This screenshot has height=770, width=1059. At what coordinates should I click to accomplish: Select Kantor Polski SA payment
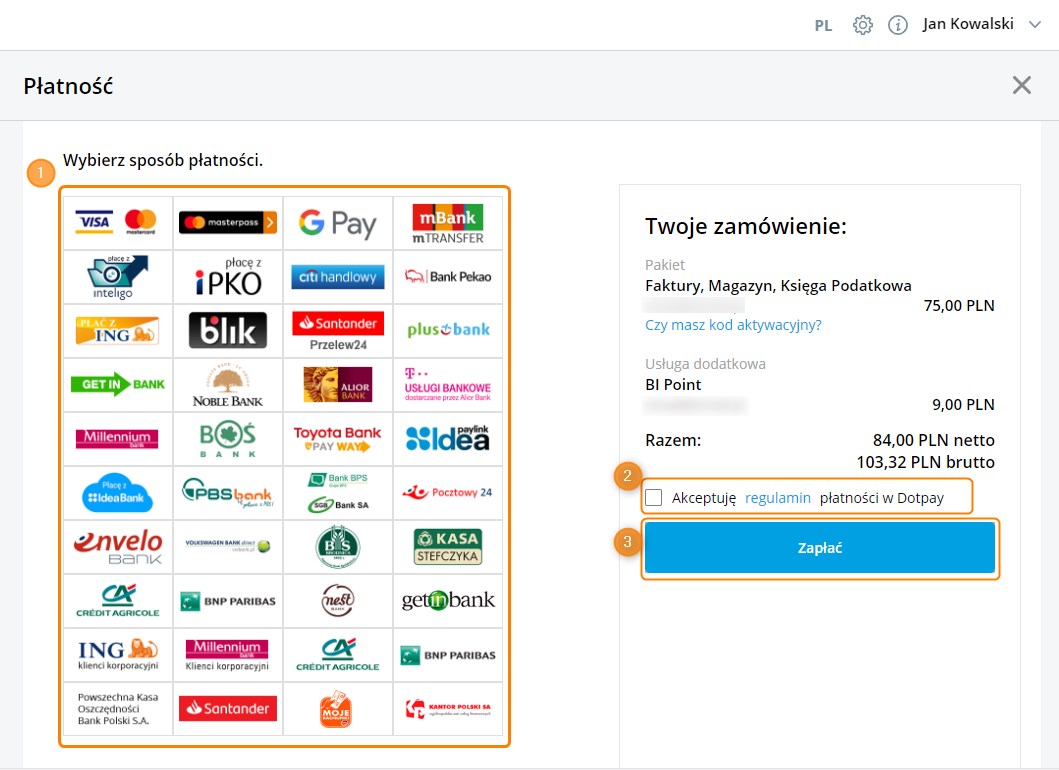click(448, 709)
